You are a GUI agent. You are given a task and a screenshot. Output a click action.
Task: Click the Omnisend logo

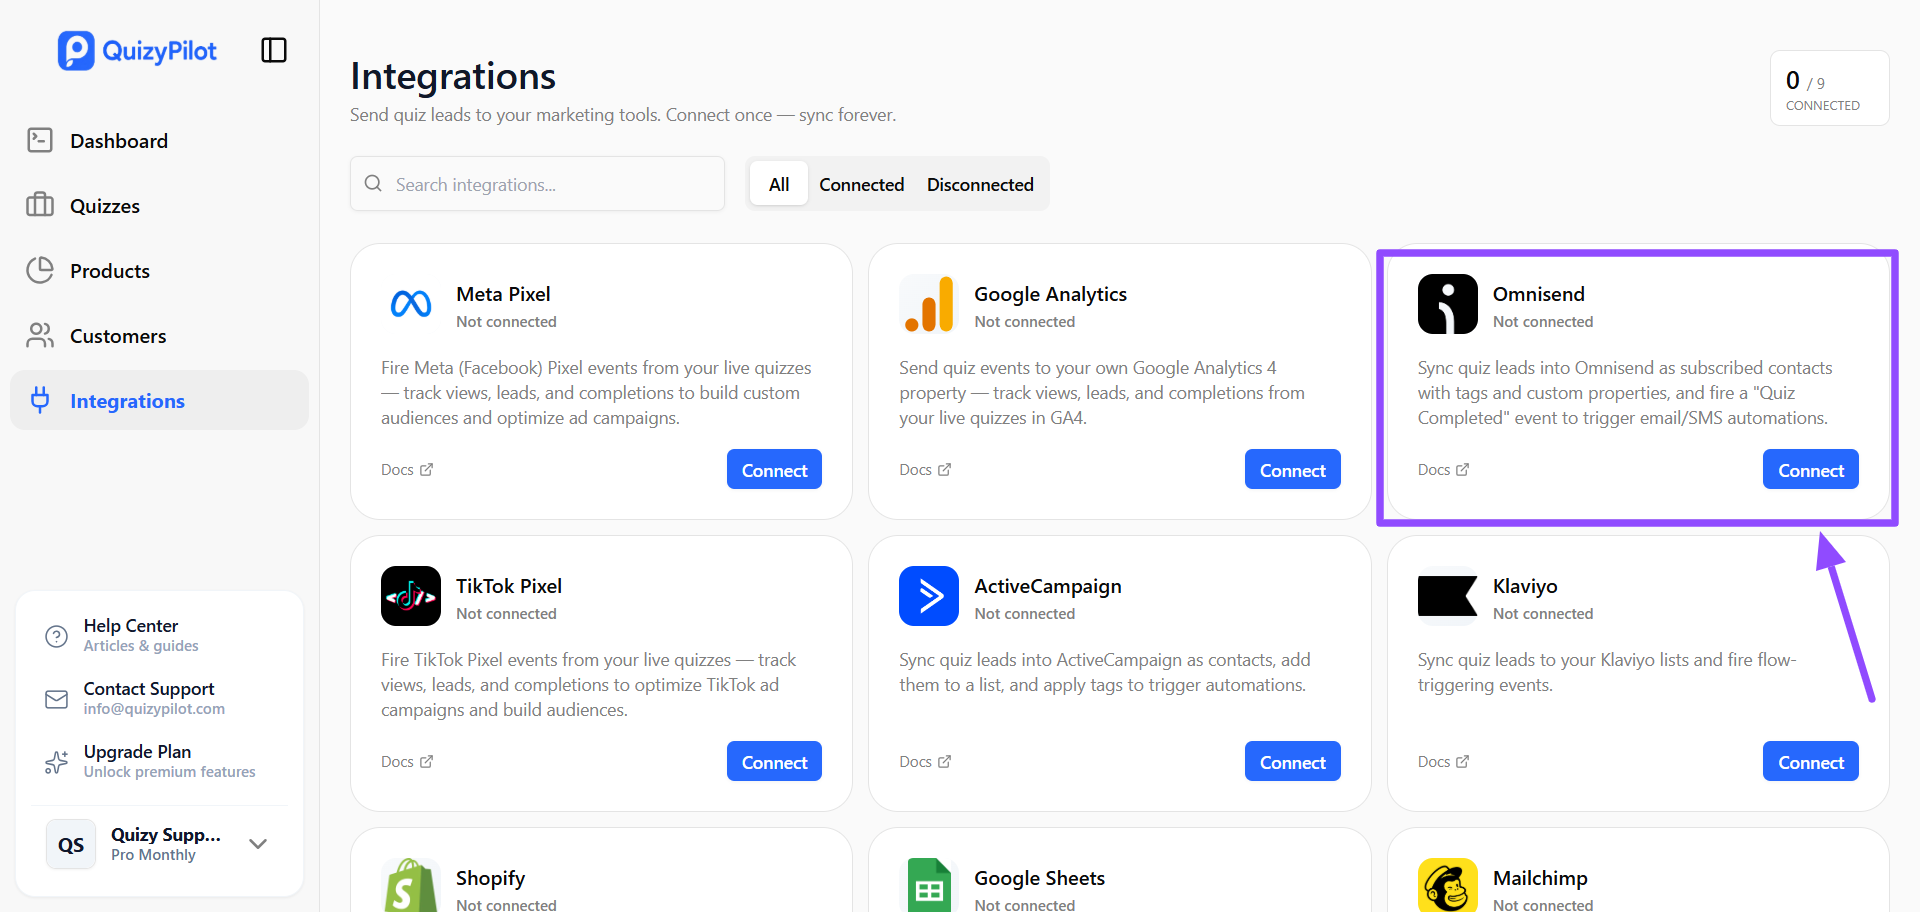[1448, 304]
